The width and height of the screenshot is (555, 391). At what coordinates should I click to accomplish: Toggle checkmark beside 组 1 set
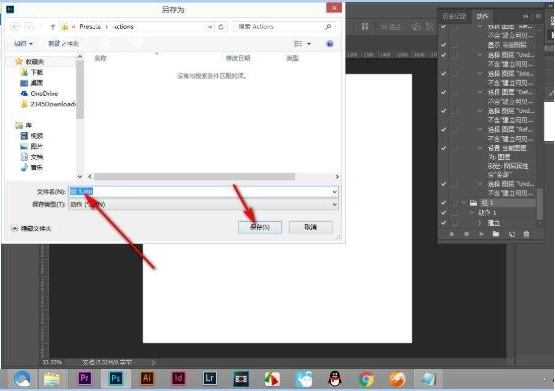click(x=444, y=203)
